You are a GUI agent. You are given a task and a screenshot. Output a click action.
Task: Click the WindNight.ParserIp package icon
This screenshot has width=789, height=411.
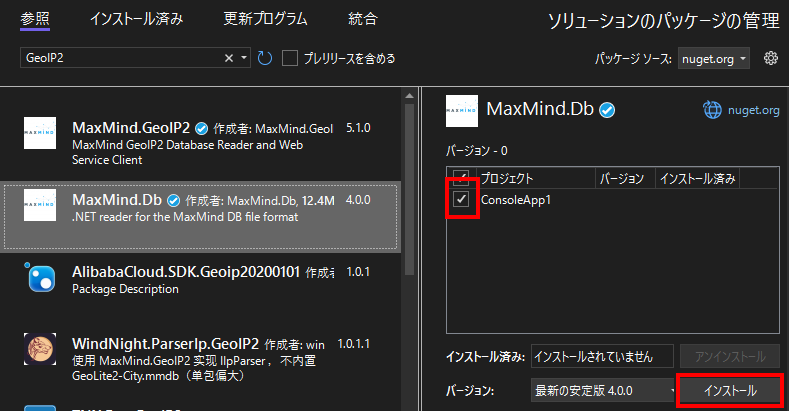coord(40,349)
